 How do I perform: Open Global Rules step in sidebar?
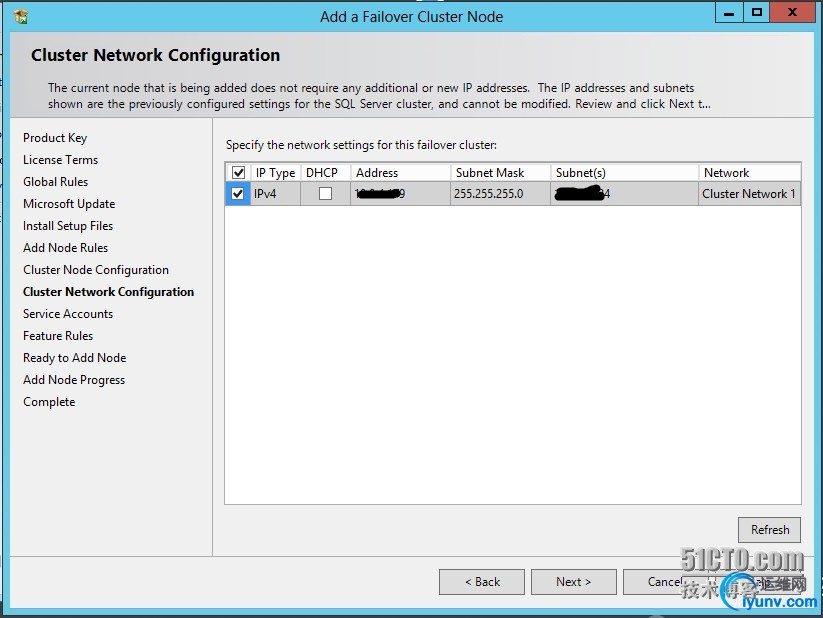click(x=56, y=182)
